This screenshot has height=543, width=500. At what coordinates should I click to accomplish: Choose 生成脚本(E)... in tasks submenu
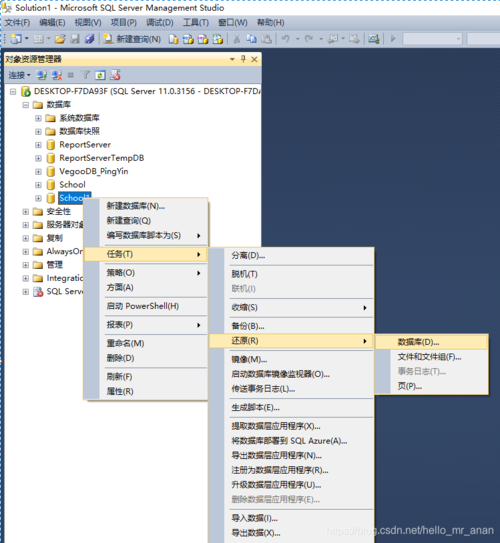pos(292,408)
